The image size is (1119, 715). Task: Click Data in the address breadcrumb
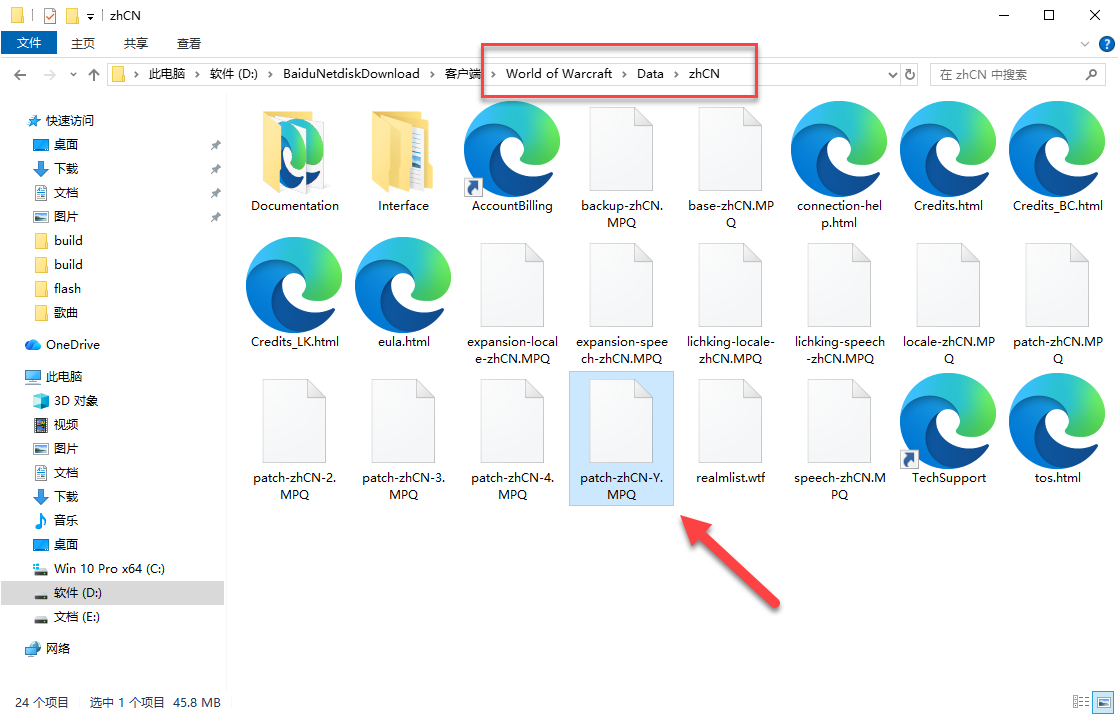click(650, 73)
